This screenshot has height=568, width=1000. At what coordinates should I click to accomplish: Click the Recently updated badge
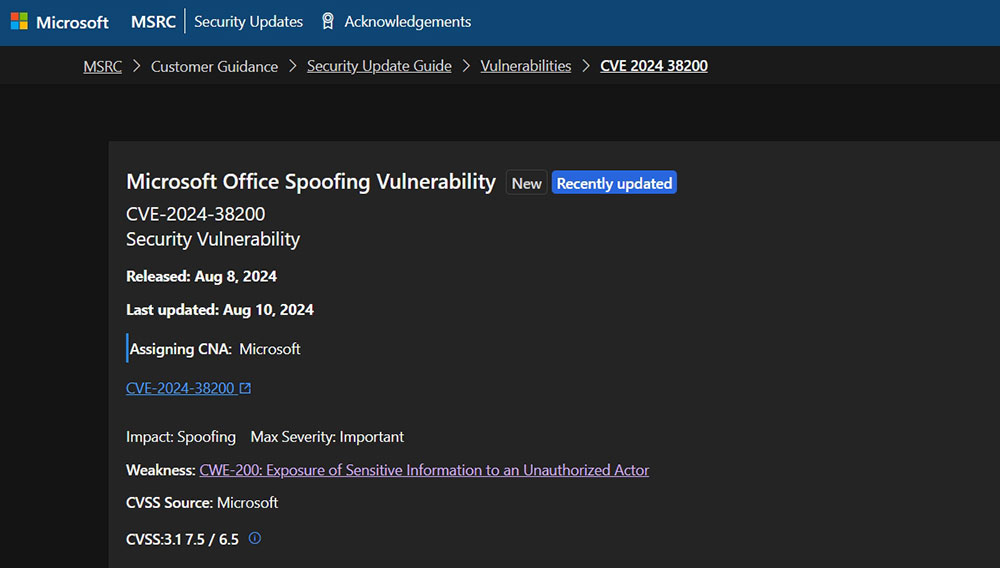614,183
